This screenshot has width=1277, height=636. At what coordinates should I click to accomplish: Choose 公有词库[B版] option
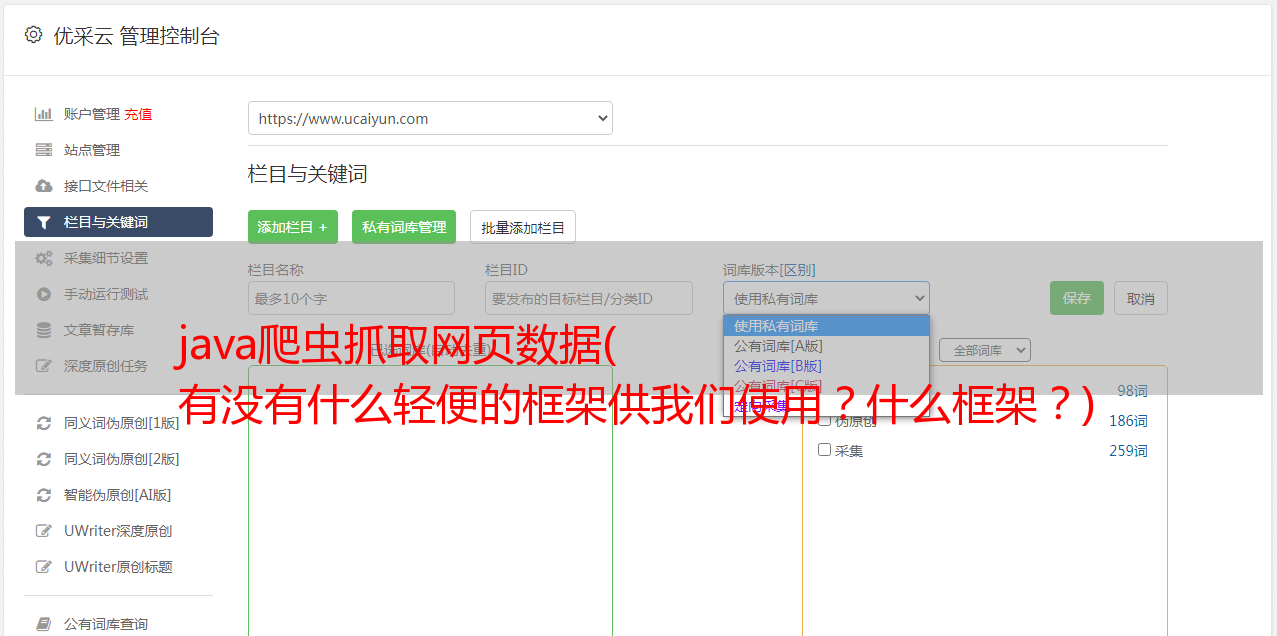click(x=826, y=366)
